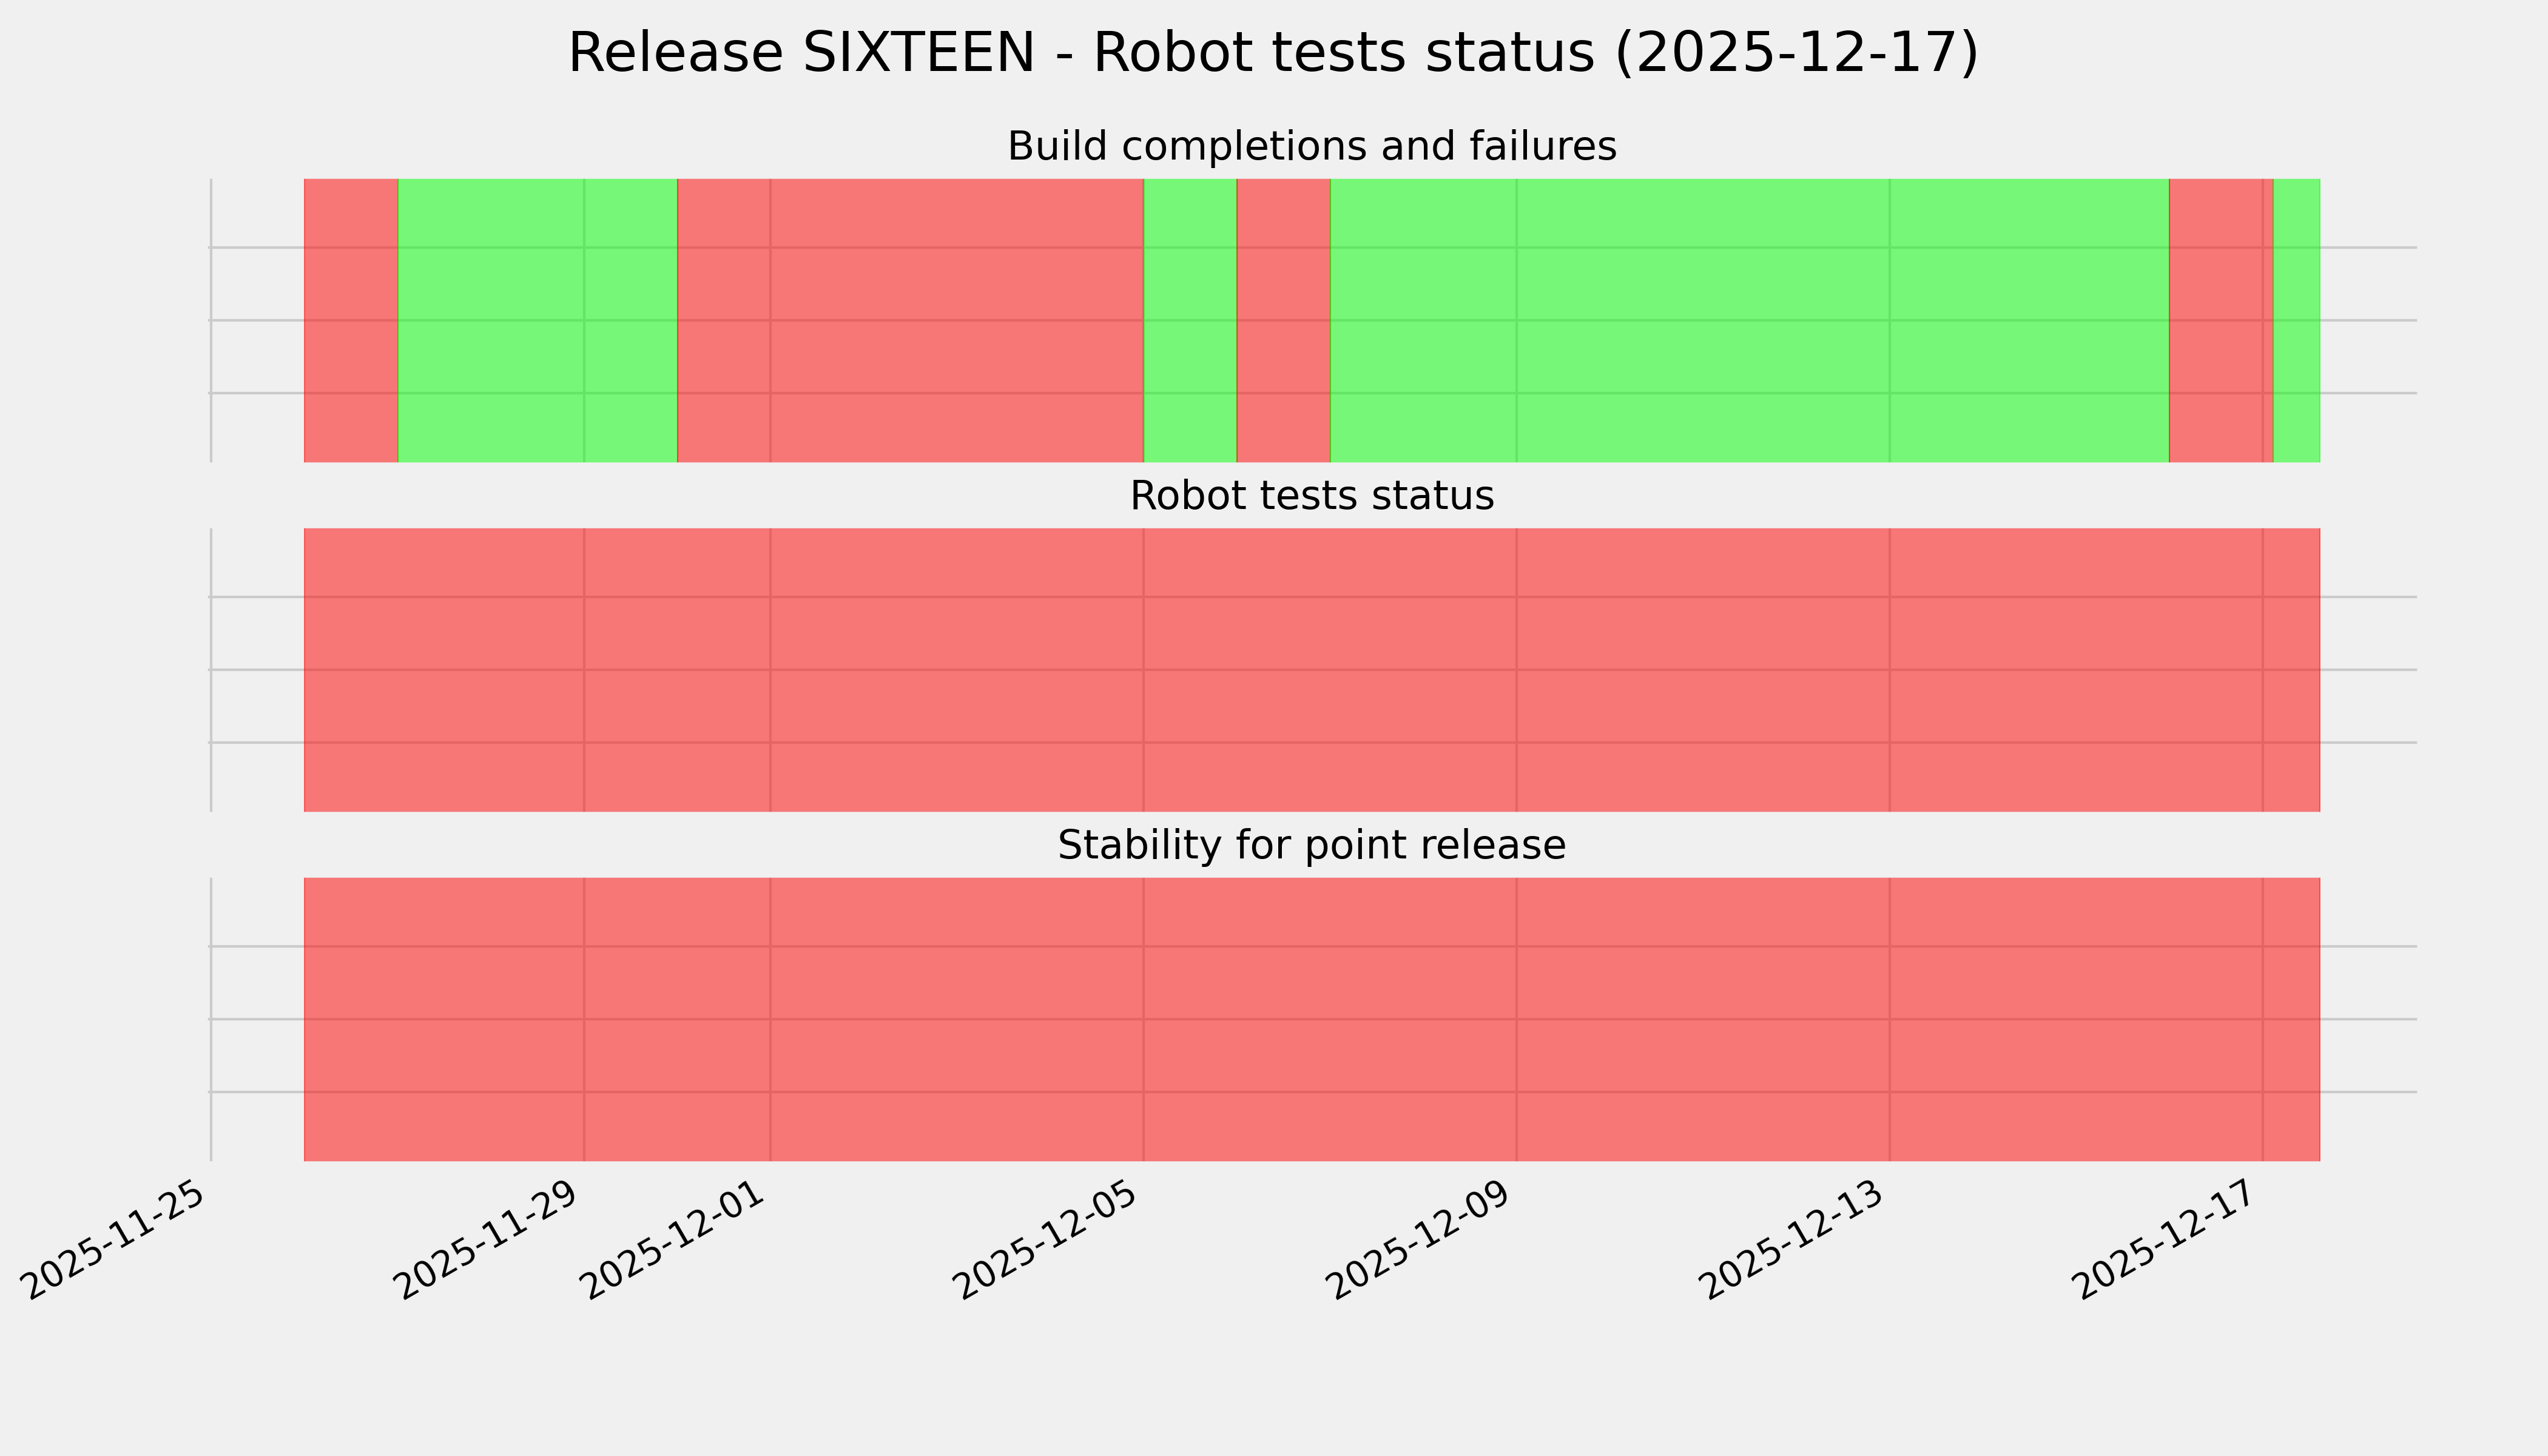Click the 'Build completions and failures' subplot title
Viewport: 2548px width, 1456px height.
pos(1311,147)
